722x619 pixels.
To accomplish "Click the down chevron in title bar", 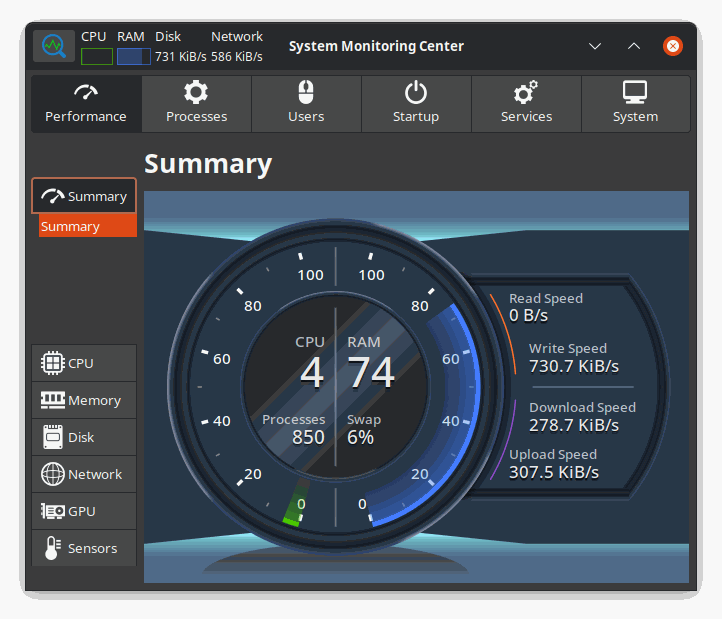I will click(595, 46).
